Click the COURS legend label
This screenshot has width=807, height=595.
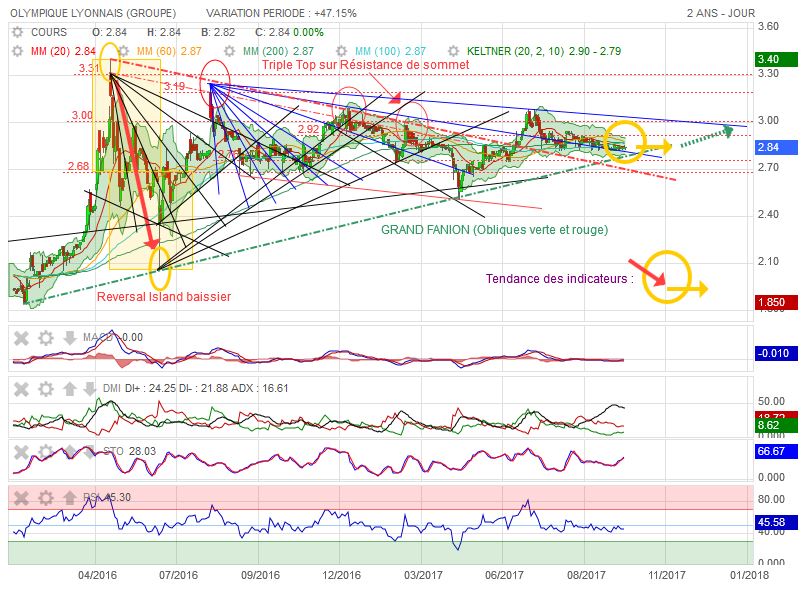point(49,32)
